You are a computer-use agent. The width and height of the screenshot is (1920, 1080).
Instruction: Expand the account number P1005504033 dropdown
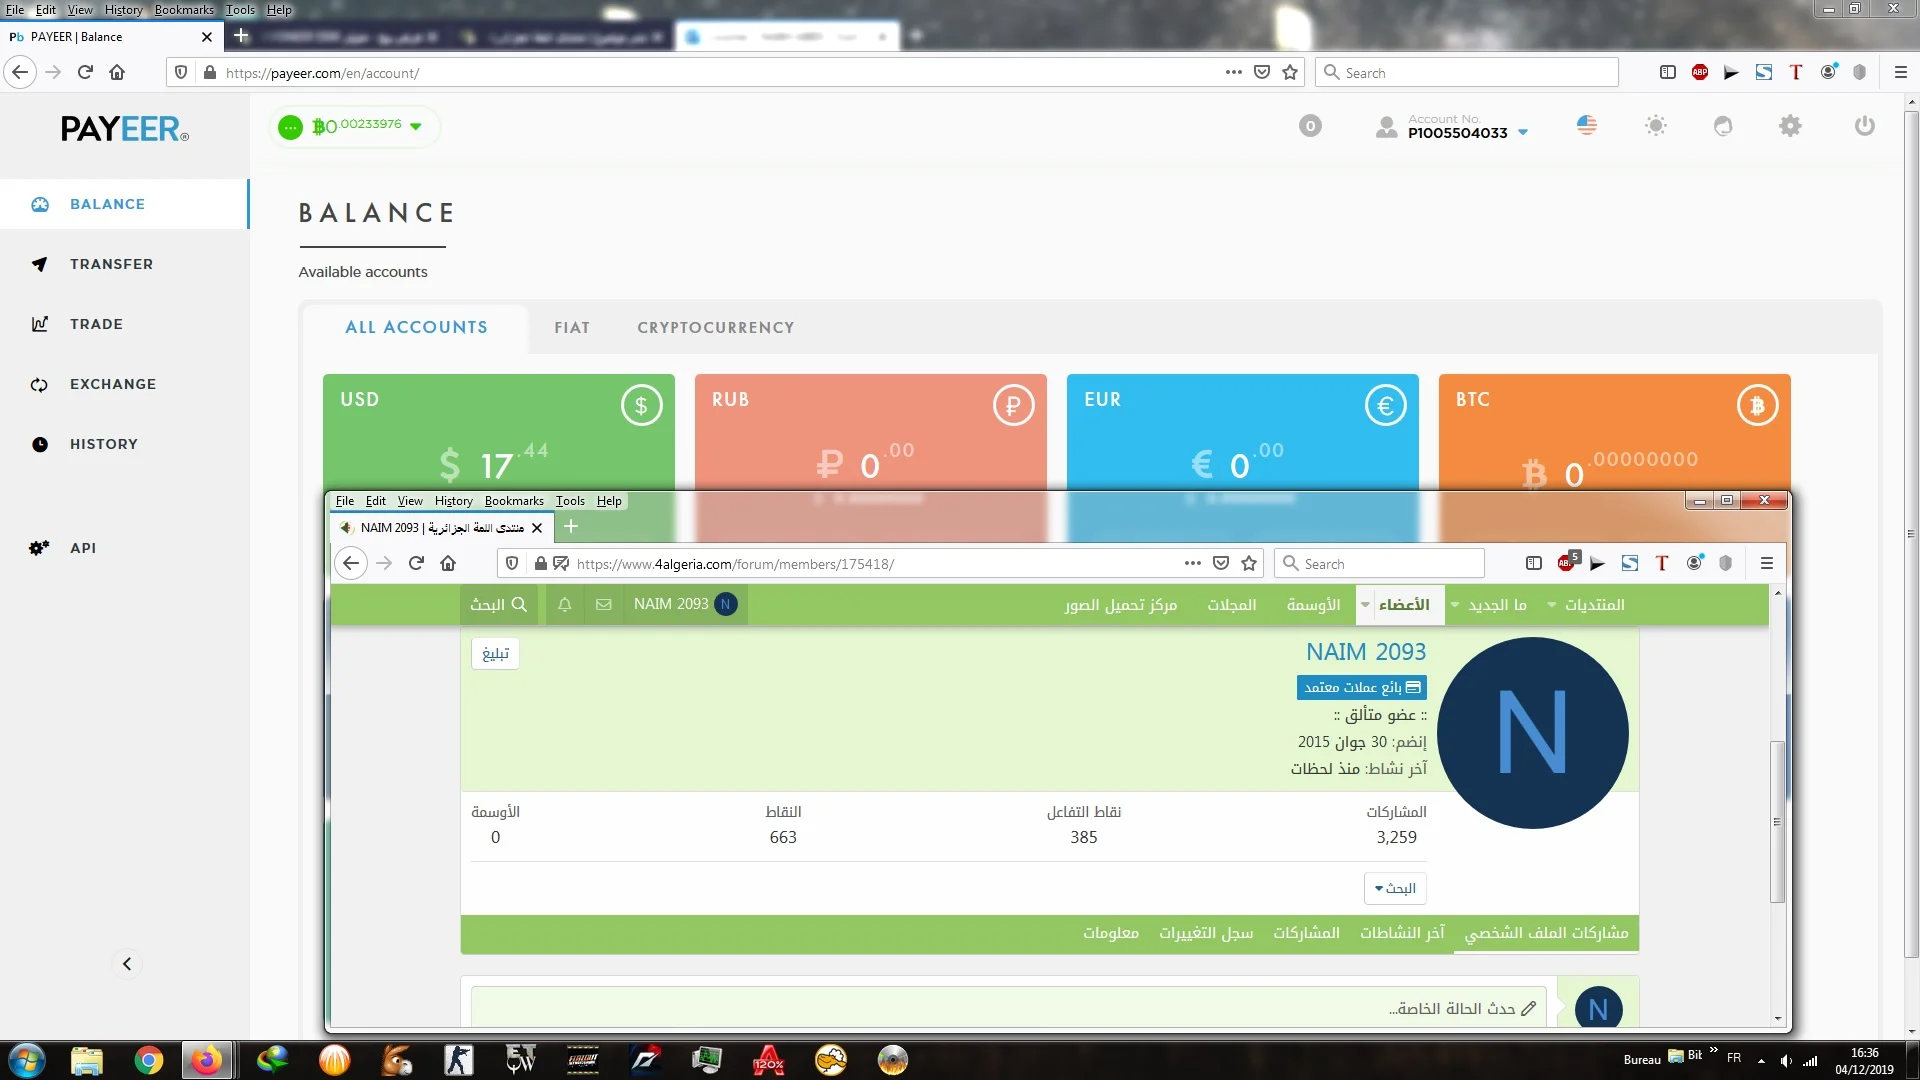(1523, 133)
